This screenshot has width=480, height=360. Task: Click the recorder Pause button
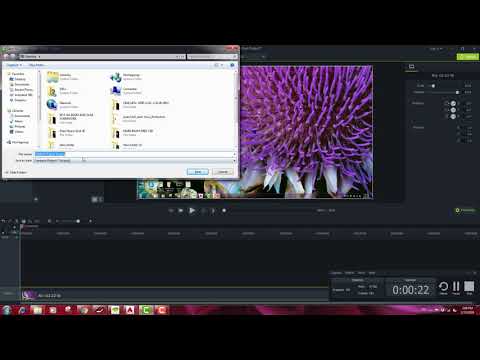point(456,288)
